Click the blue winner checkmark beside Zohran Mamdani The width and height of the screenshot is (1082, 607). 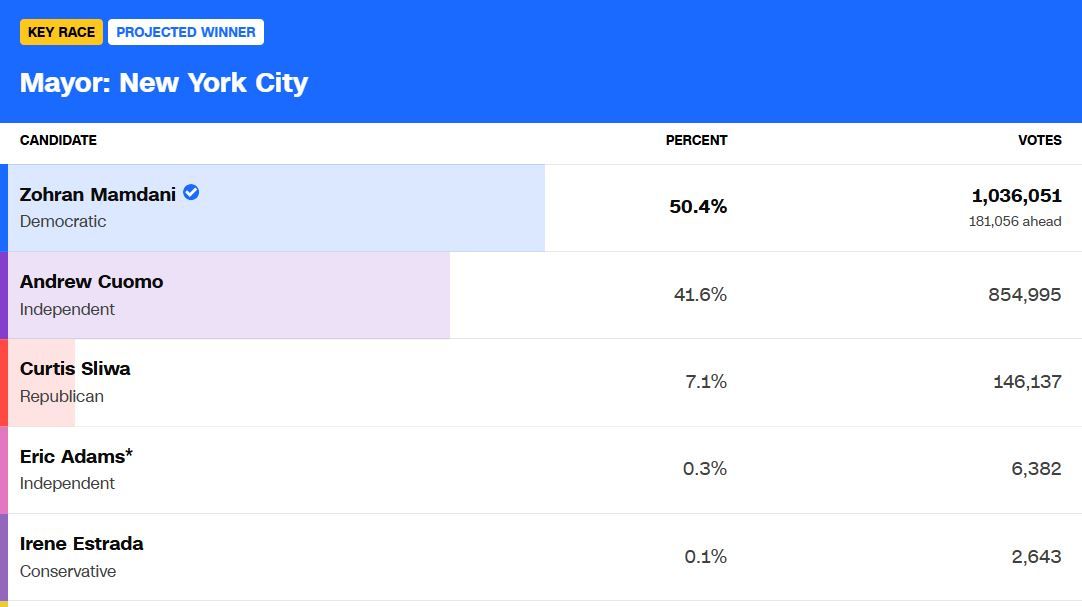[x=191, y=193]
